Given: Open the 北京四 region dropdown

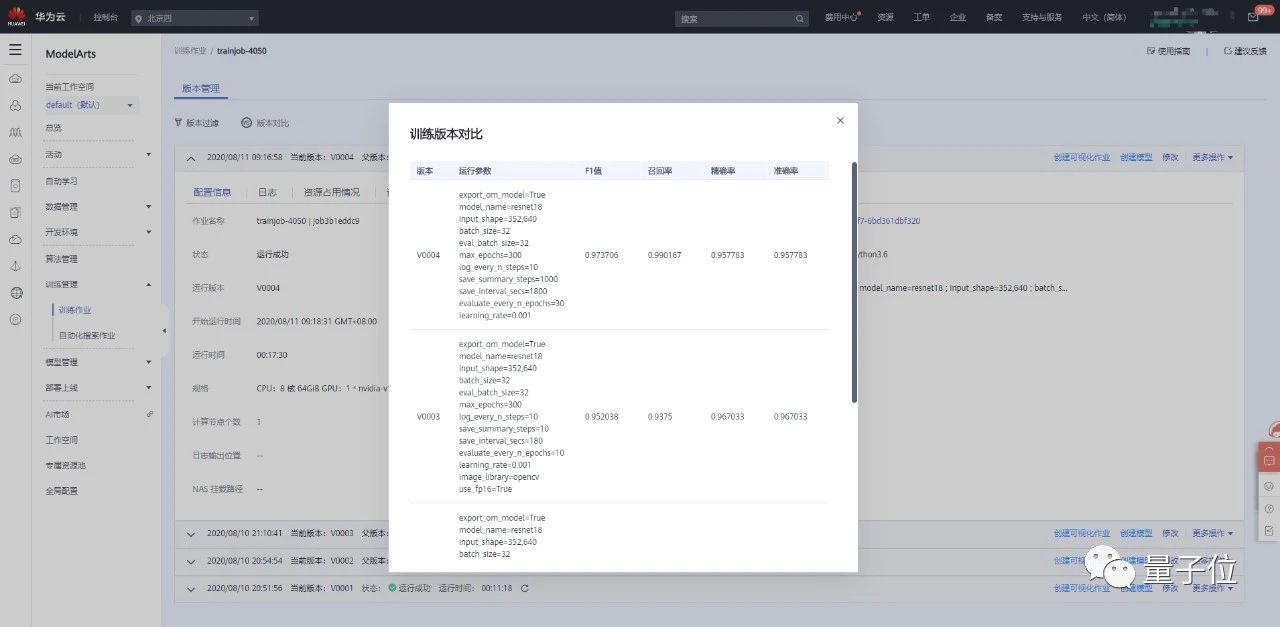Looking at the screenshot, I should (x=194, y=18).
